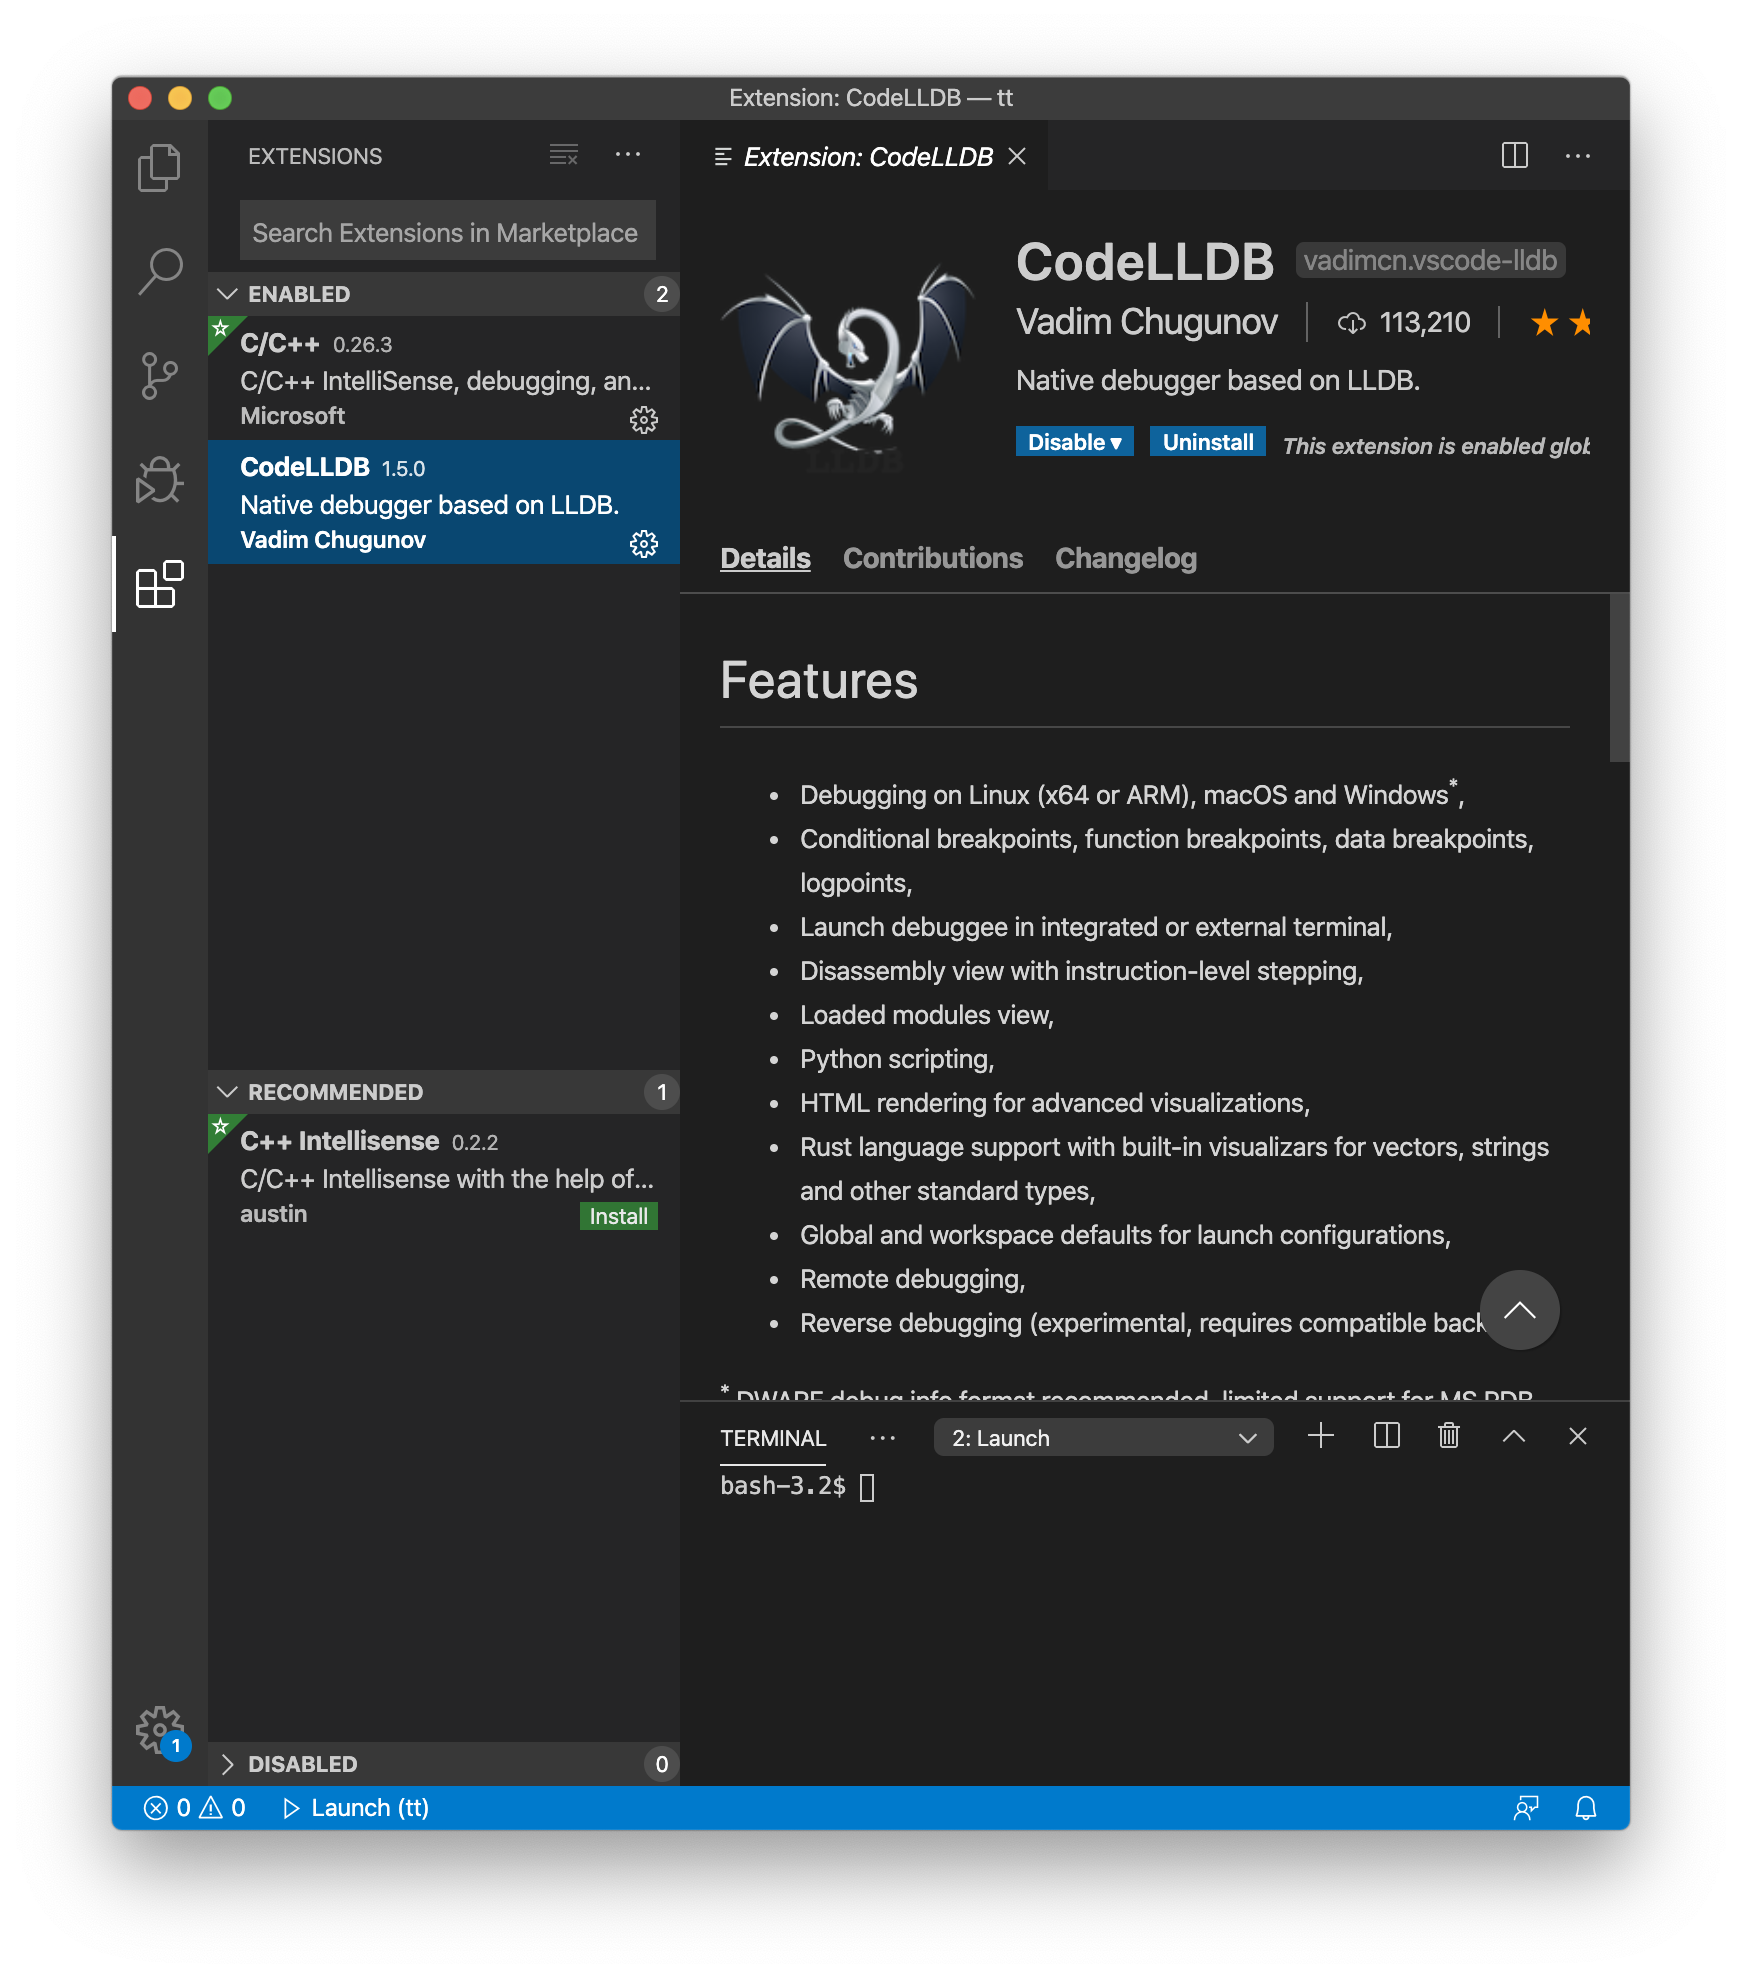1742x1978 pixels.
Task: Open notifications bell in status bar
Action: click(x=1586, y=1808)
